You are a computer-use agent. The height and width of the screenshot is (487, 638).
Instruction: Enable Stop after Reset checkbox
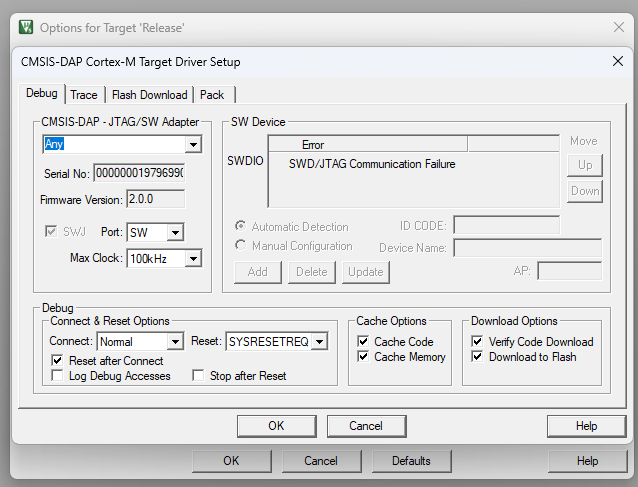pyautogui.click(x=198, y=376)
